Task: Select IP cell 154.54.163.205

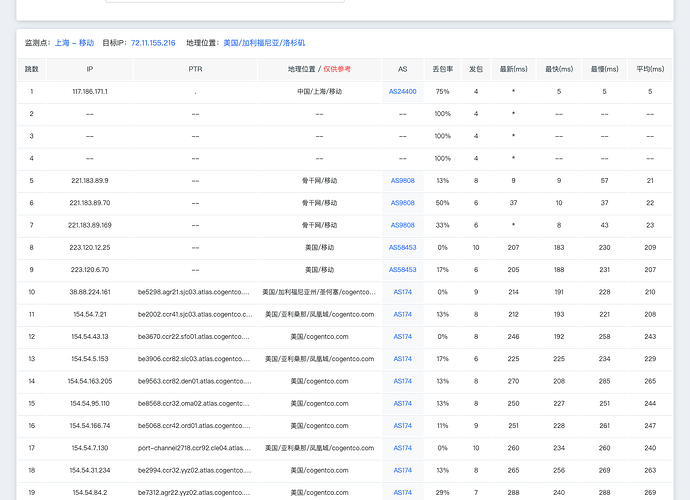Action: [90, 381]
